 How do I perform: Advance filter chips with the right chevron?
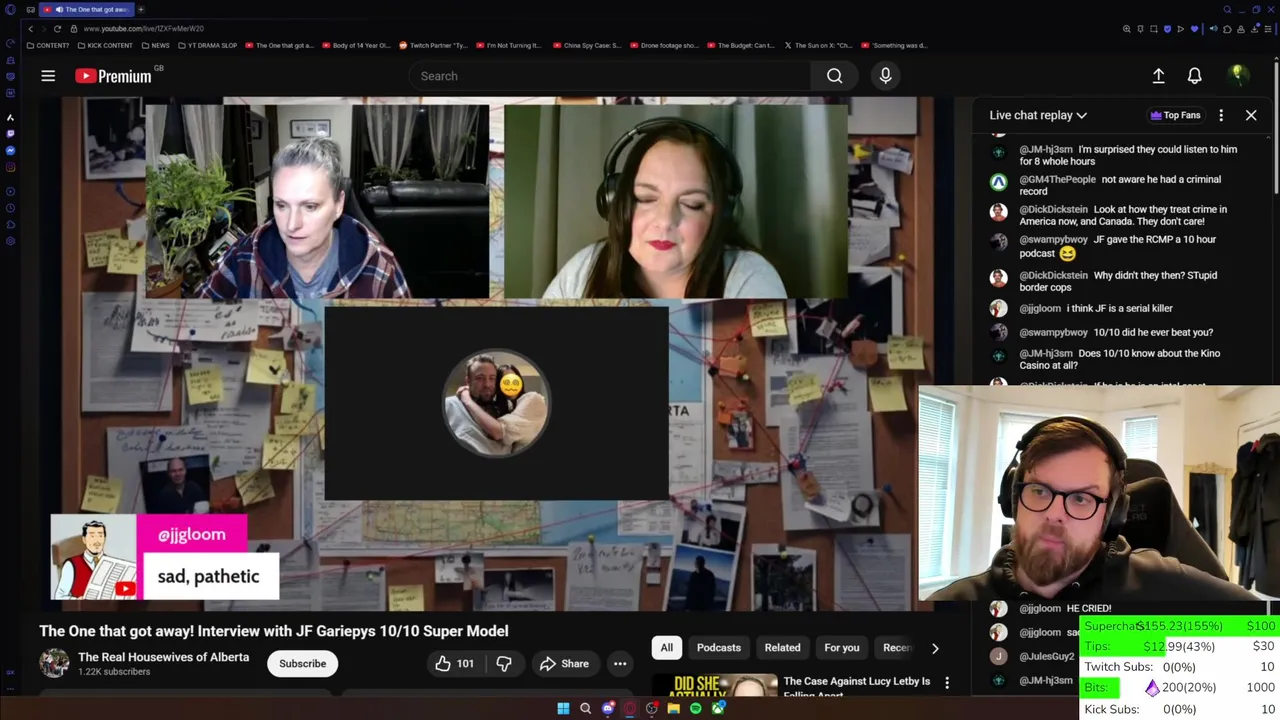(x=935, y=648)
